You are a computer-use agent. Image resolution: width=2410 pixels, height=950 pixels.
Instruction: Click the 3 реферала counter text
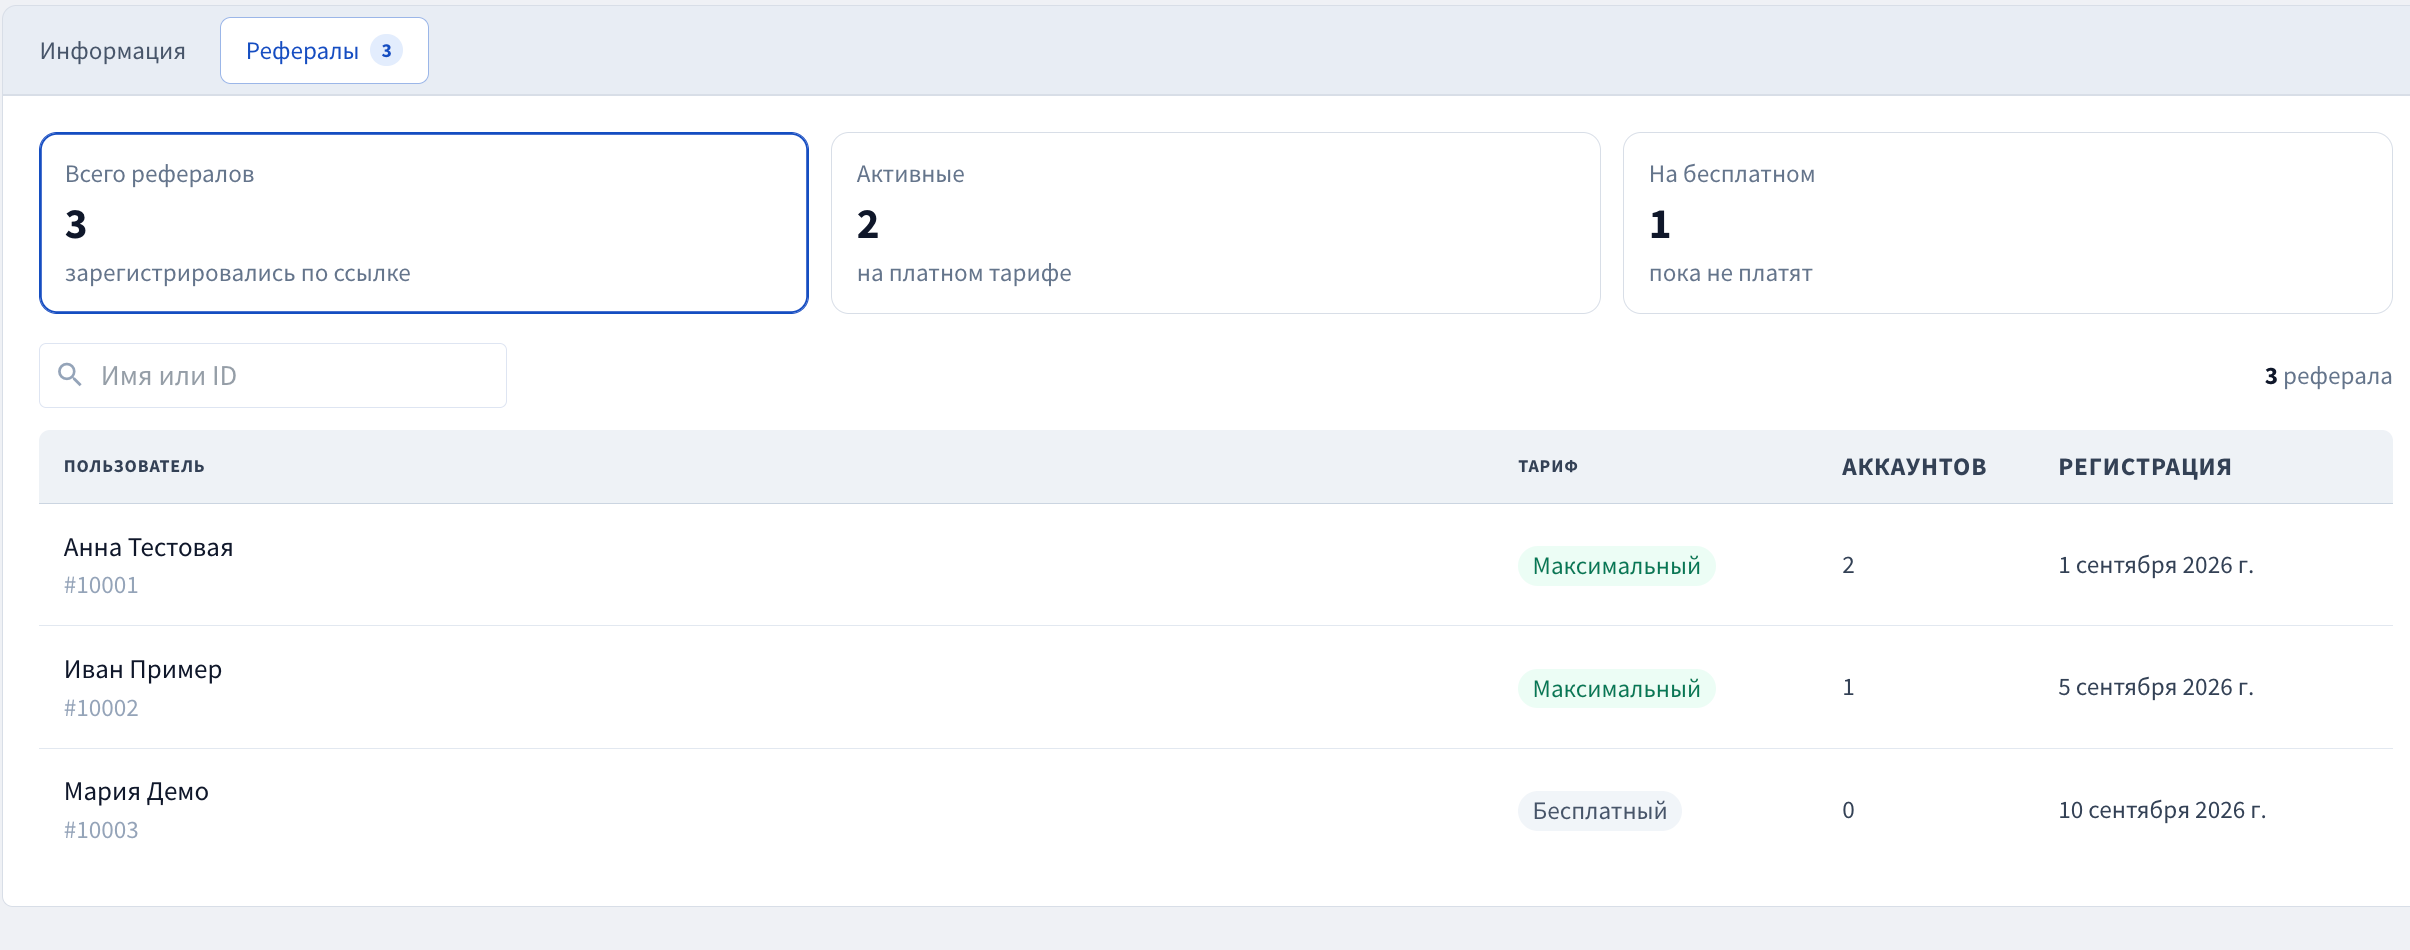coord(2328,376)
